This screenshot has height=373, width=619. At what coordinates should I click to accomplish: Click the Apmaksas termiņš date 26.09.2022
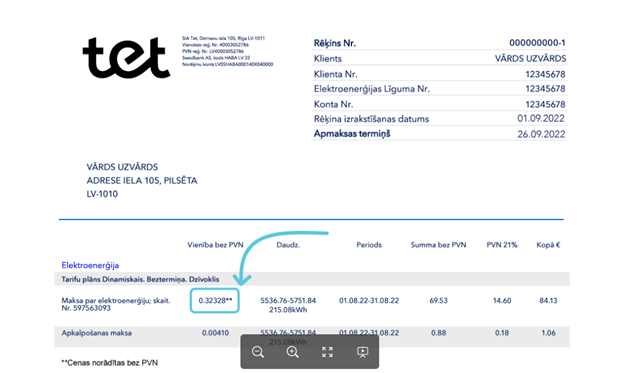[541, 134]
